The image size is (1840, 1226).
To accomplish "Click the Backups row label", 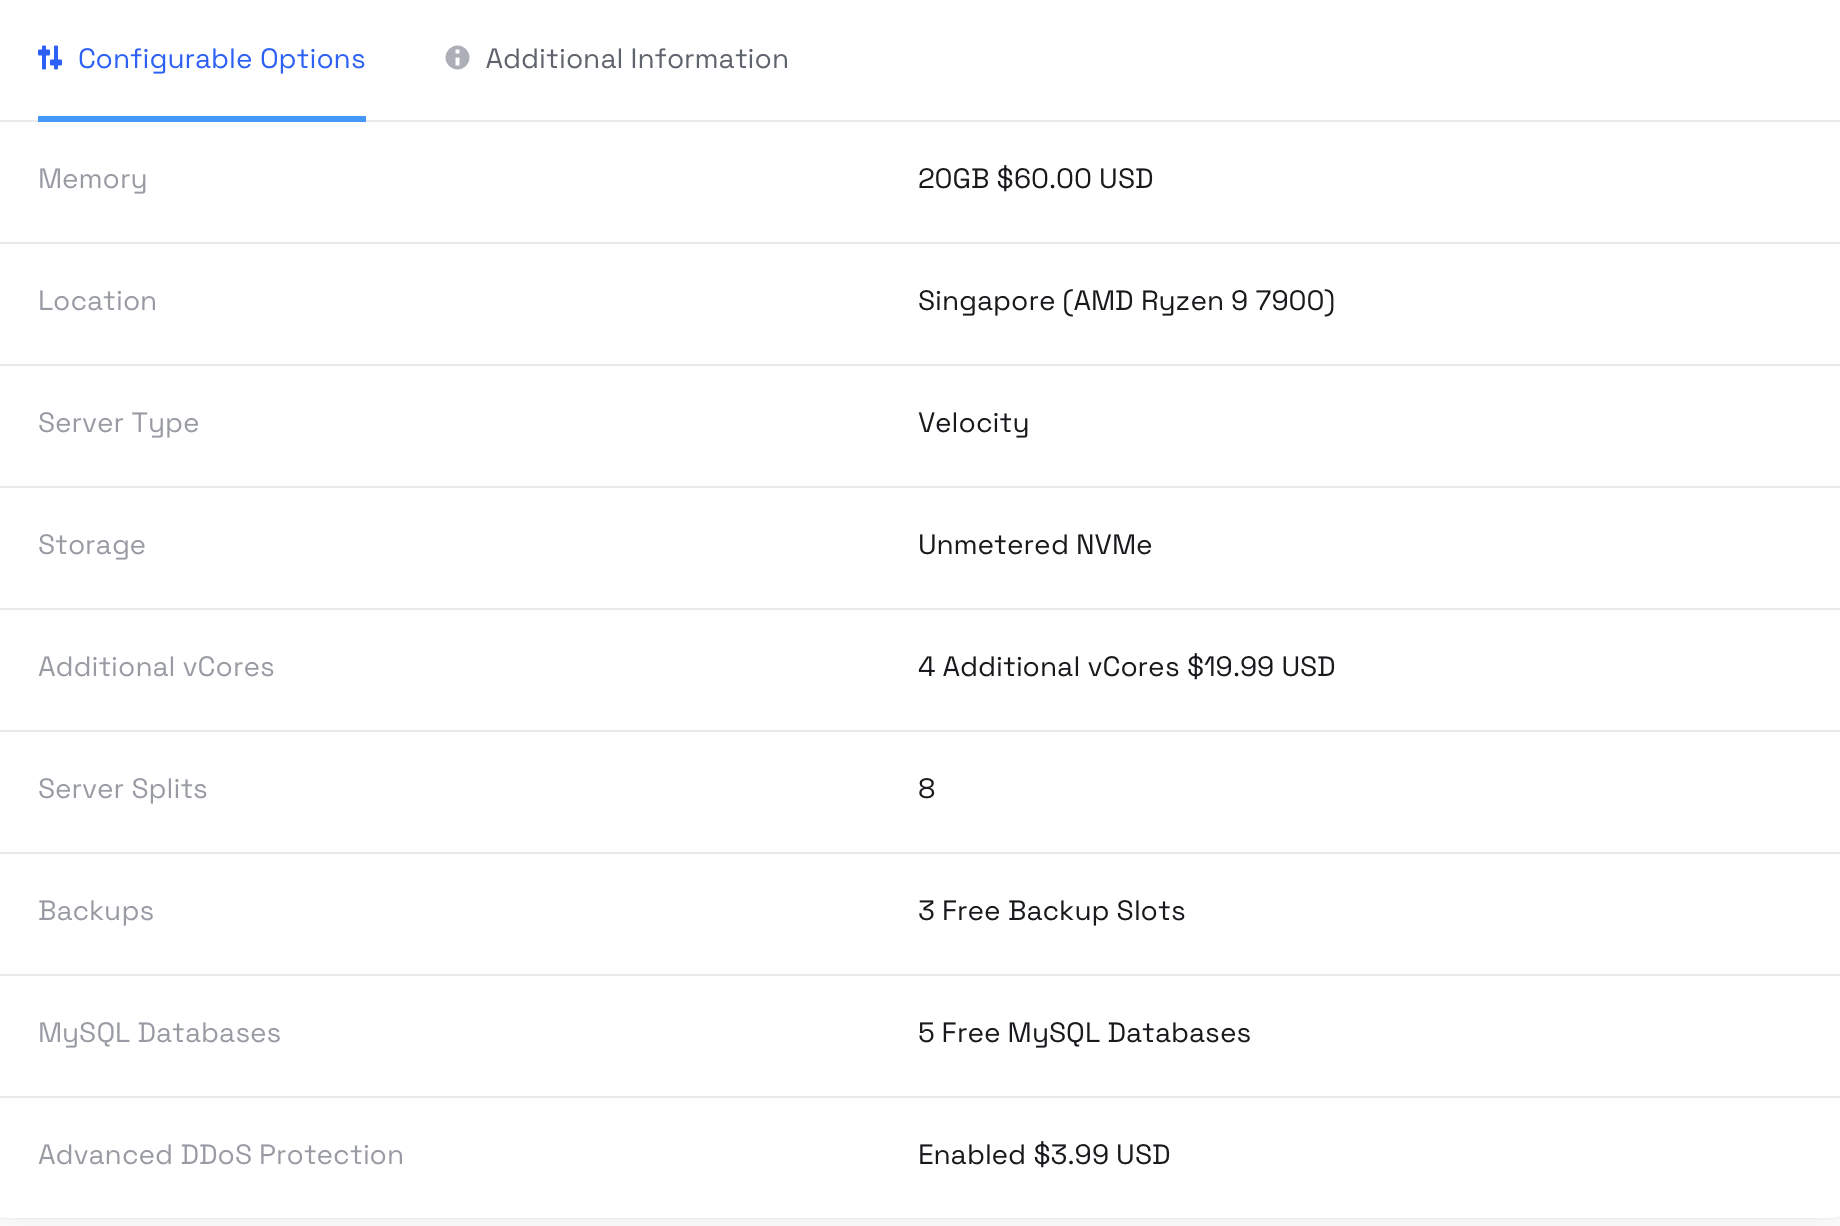I will coord(96,911).
